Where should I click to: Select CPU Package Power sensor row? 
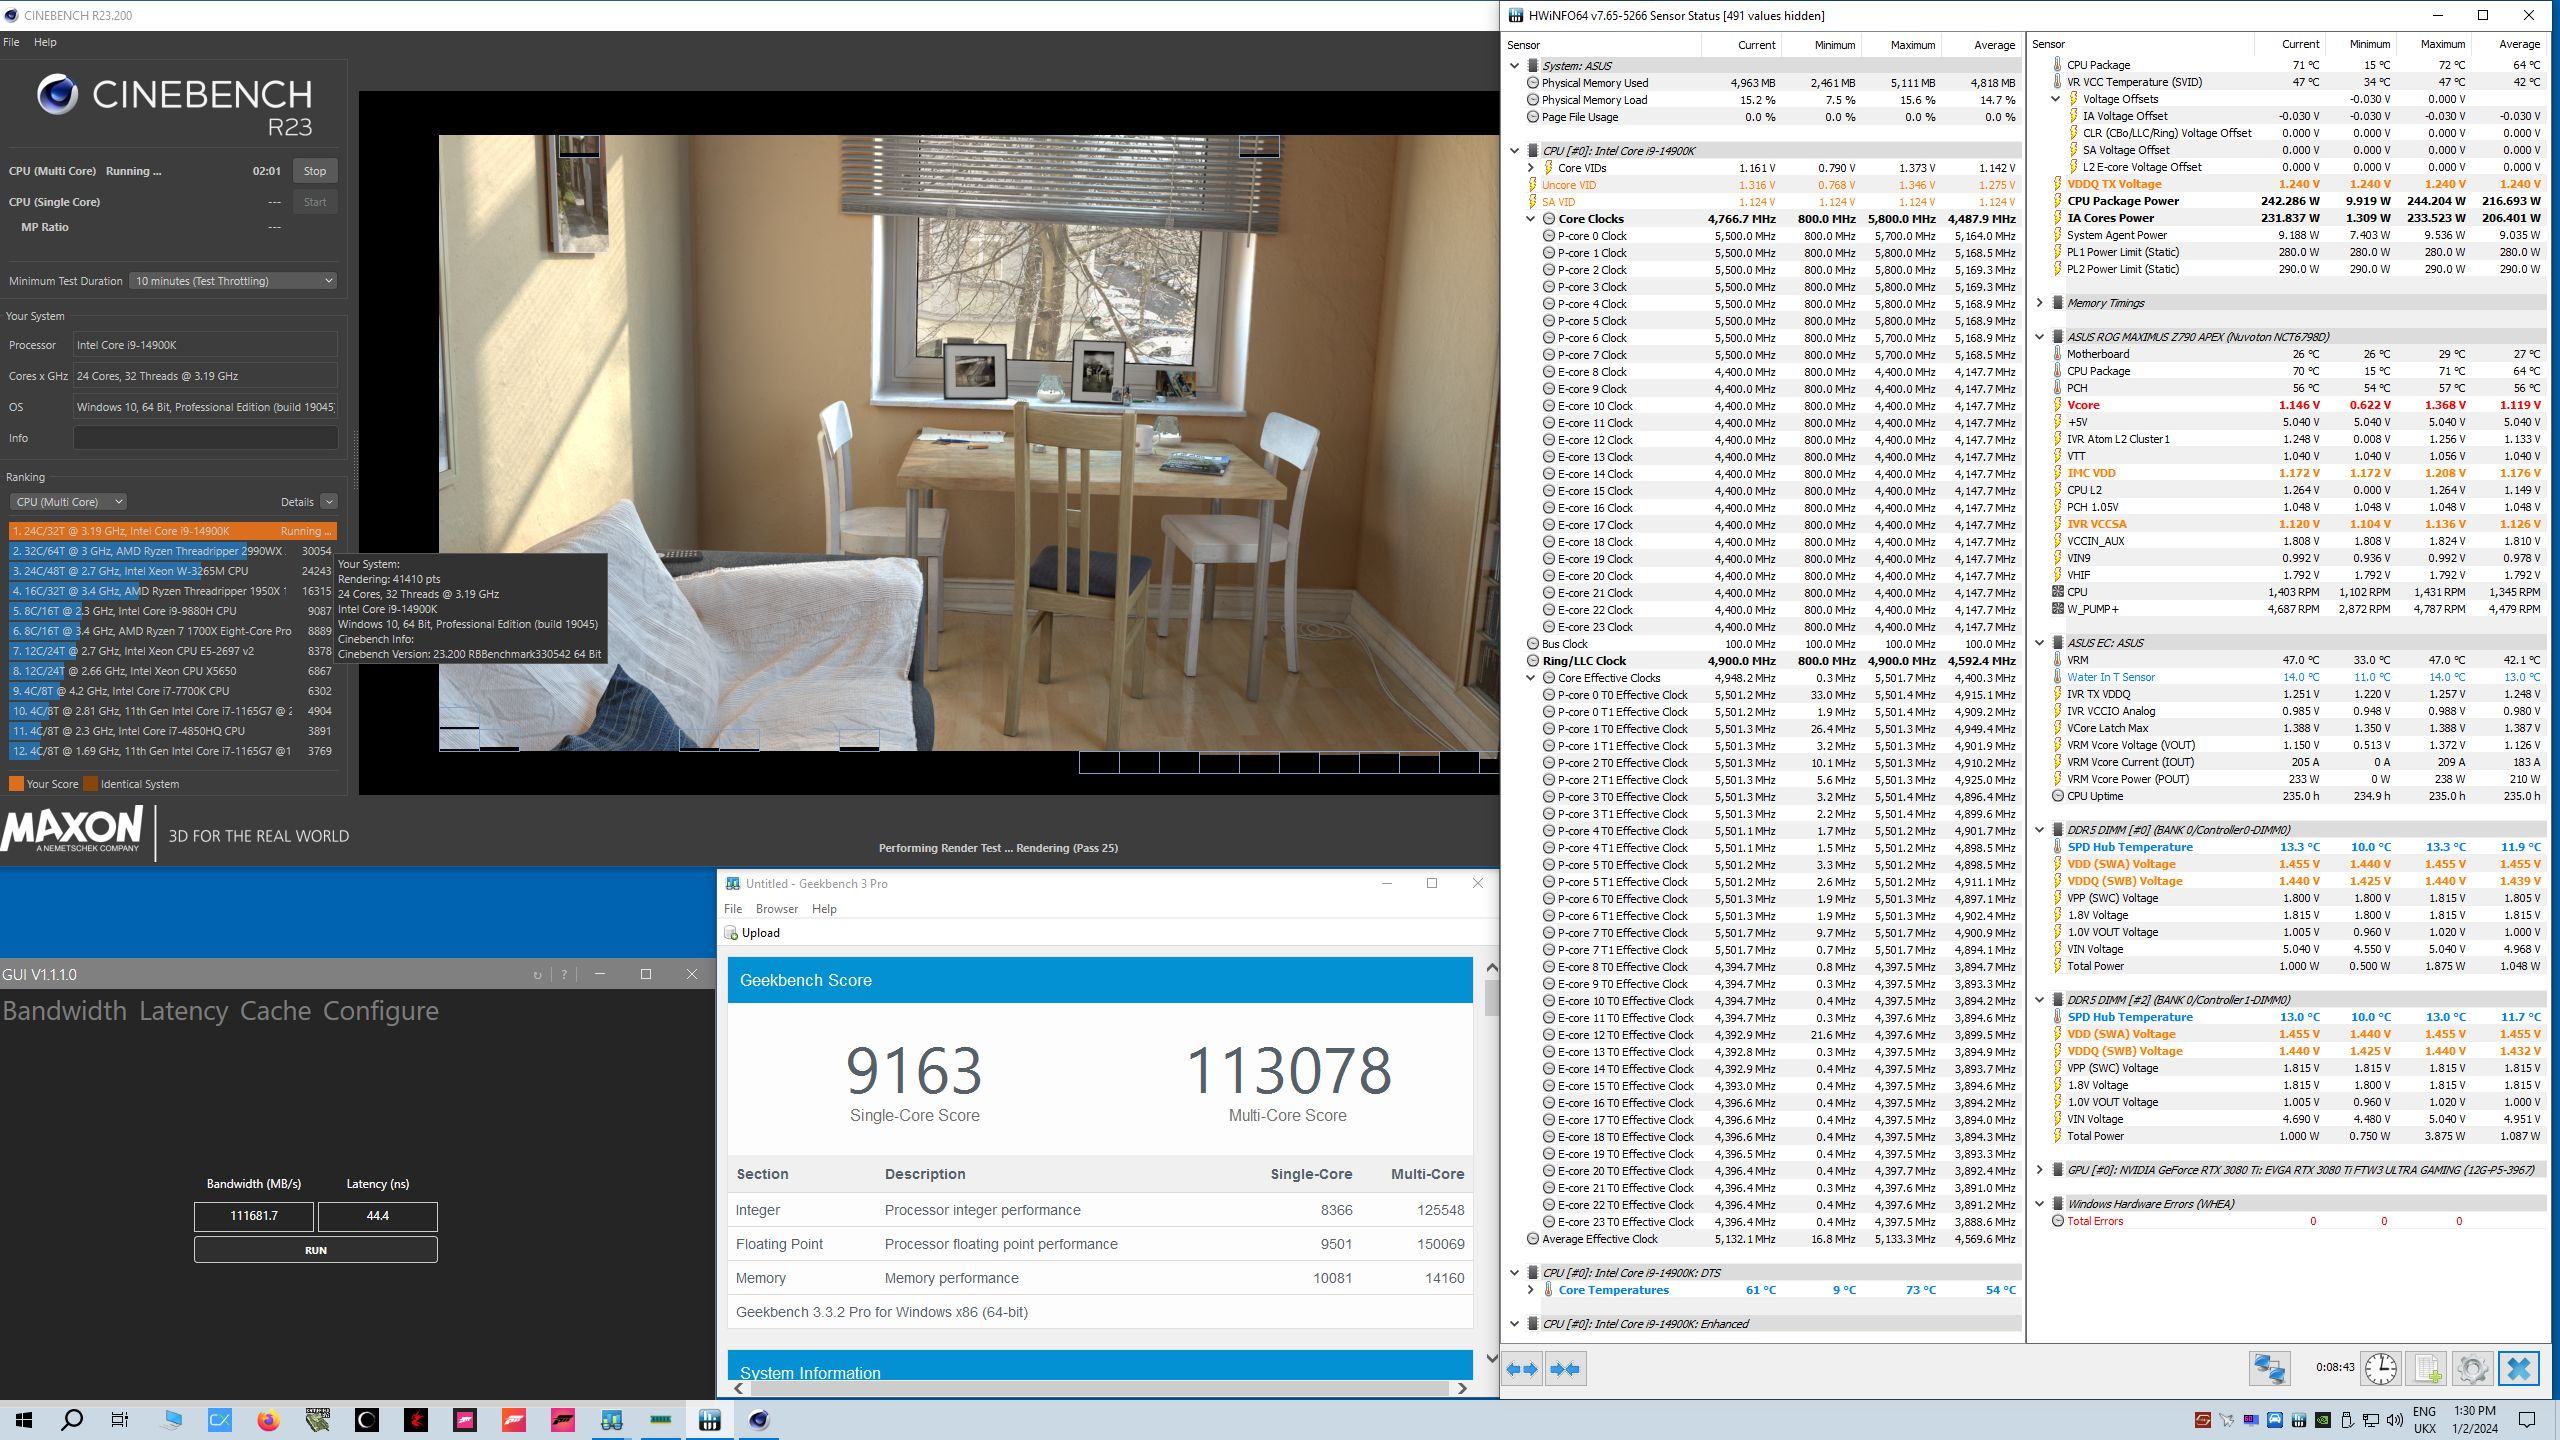coord(2296,201)
